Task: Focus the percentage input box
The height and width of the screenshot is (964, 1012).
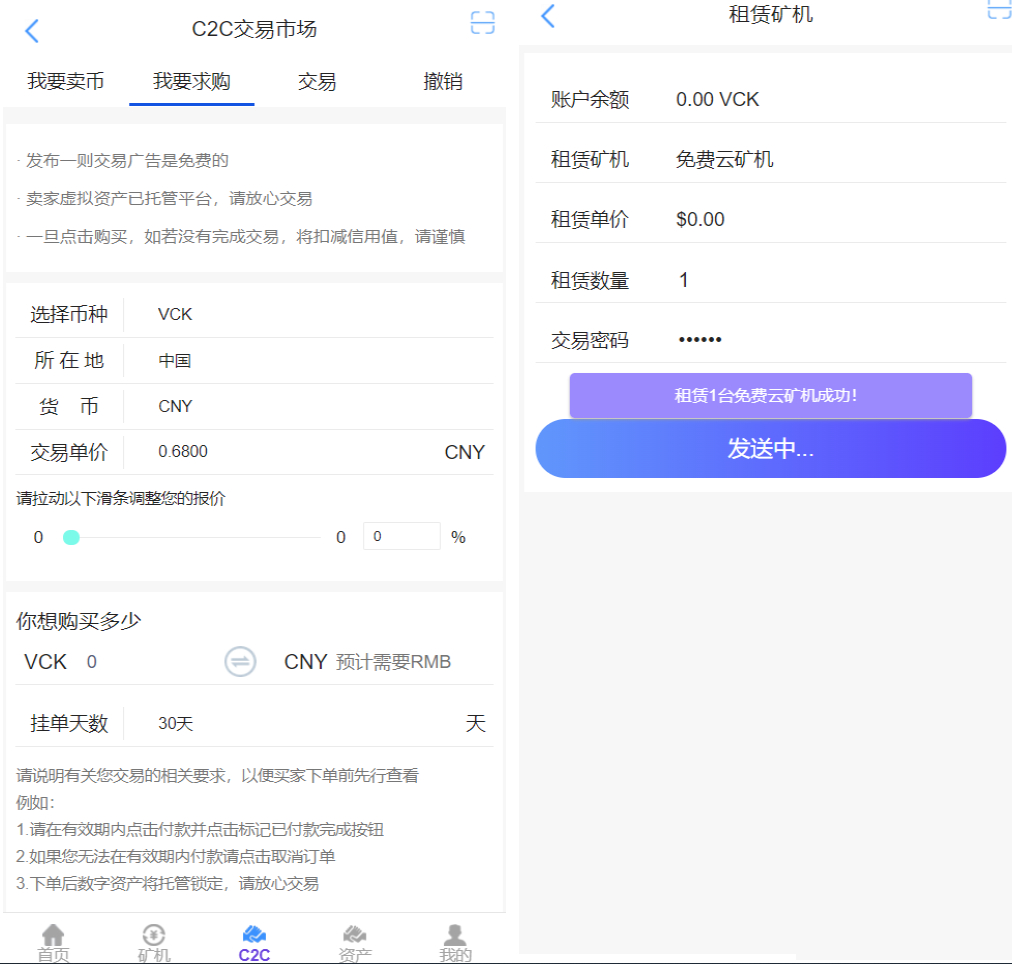Action: [401, 536]
